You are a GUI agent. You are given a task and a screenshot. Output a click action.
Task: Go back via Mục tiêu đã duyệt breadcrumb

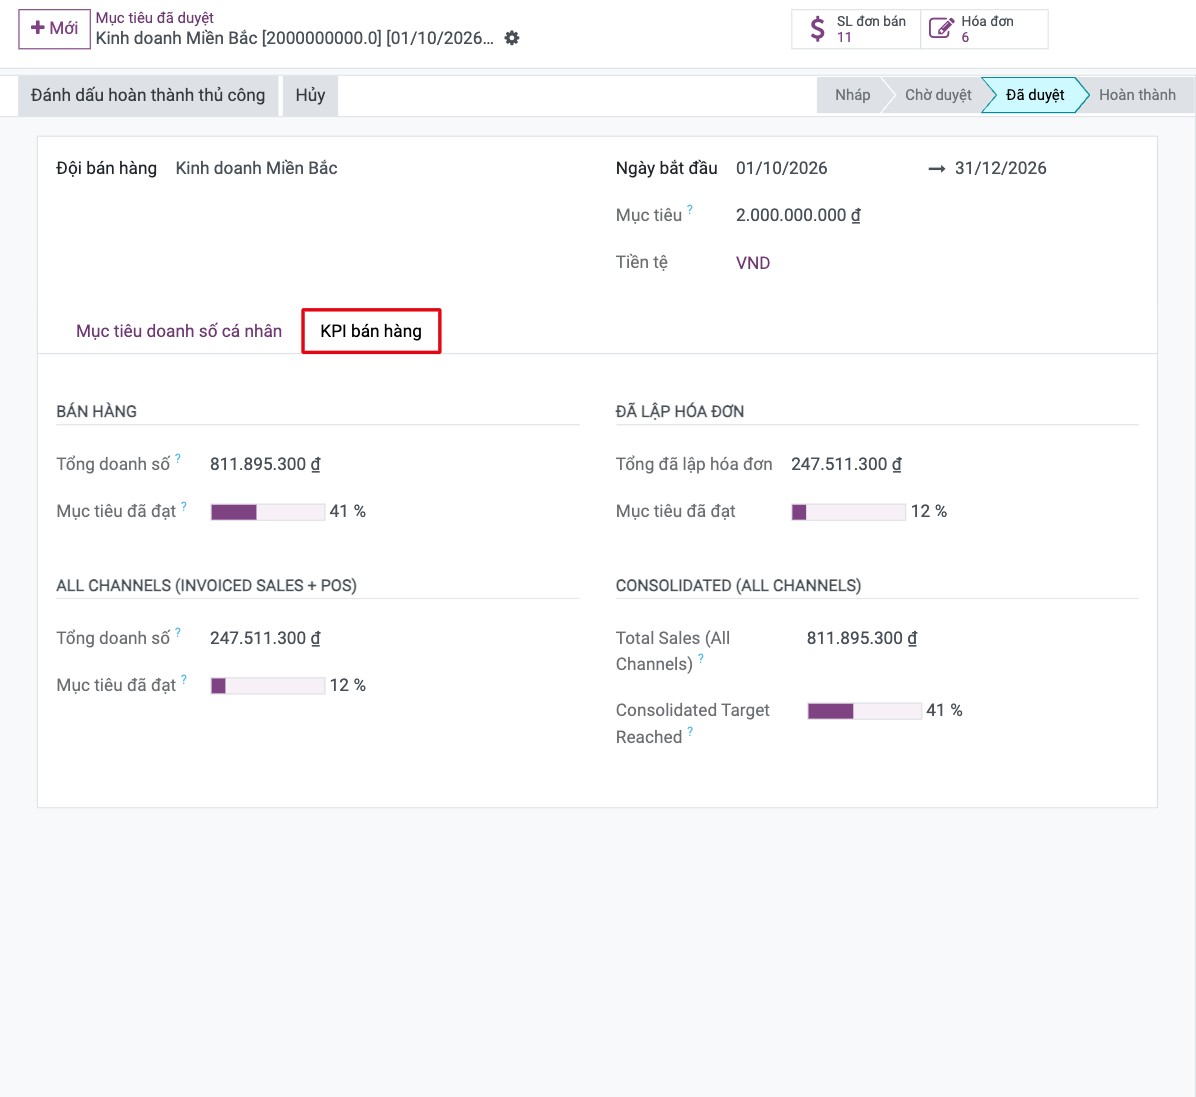point(155,18)
